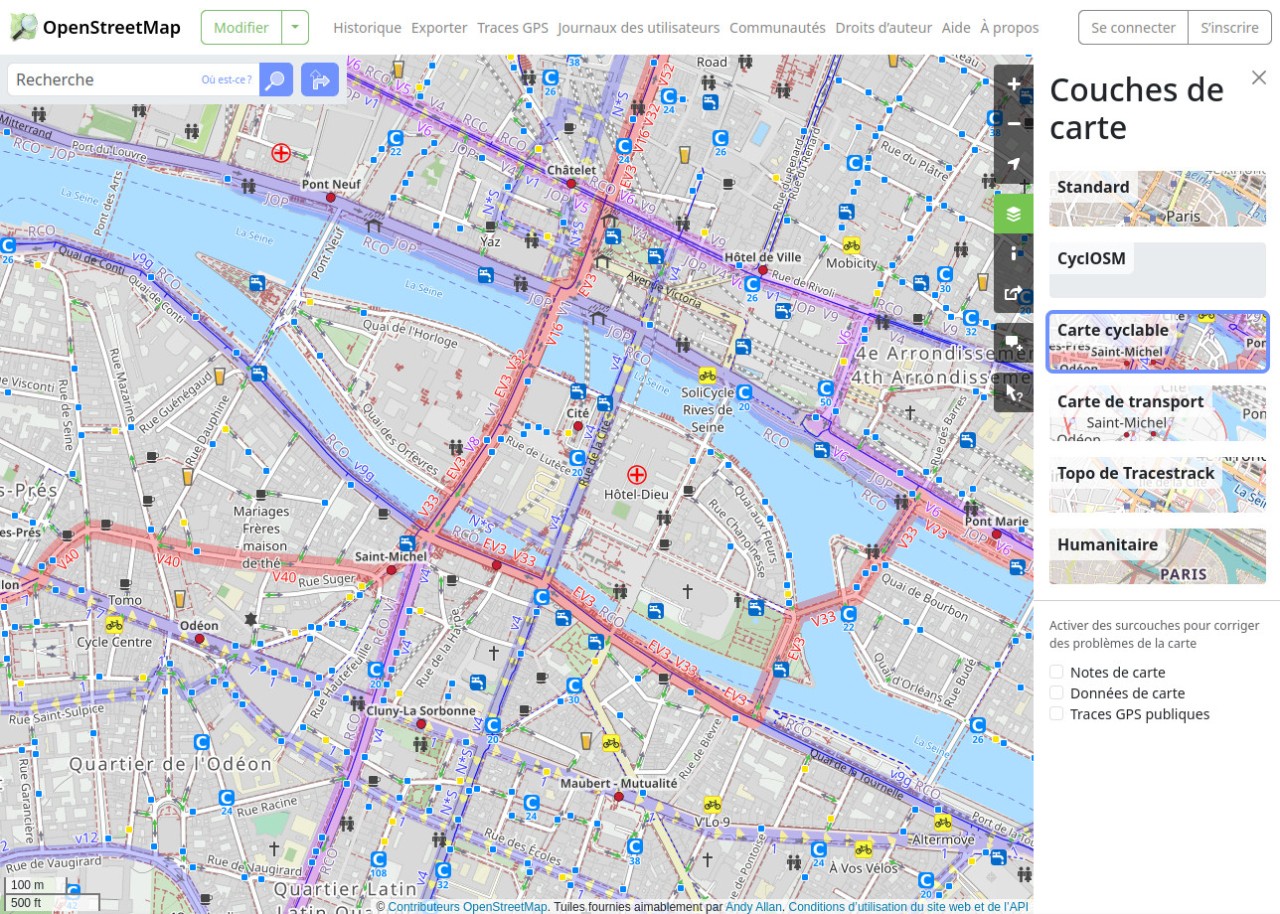This screenshot has width=1280, height=914.
Task: Select the Standard map layer
Action: coord(1158,198)
